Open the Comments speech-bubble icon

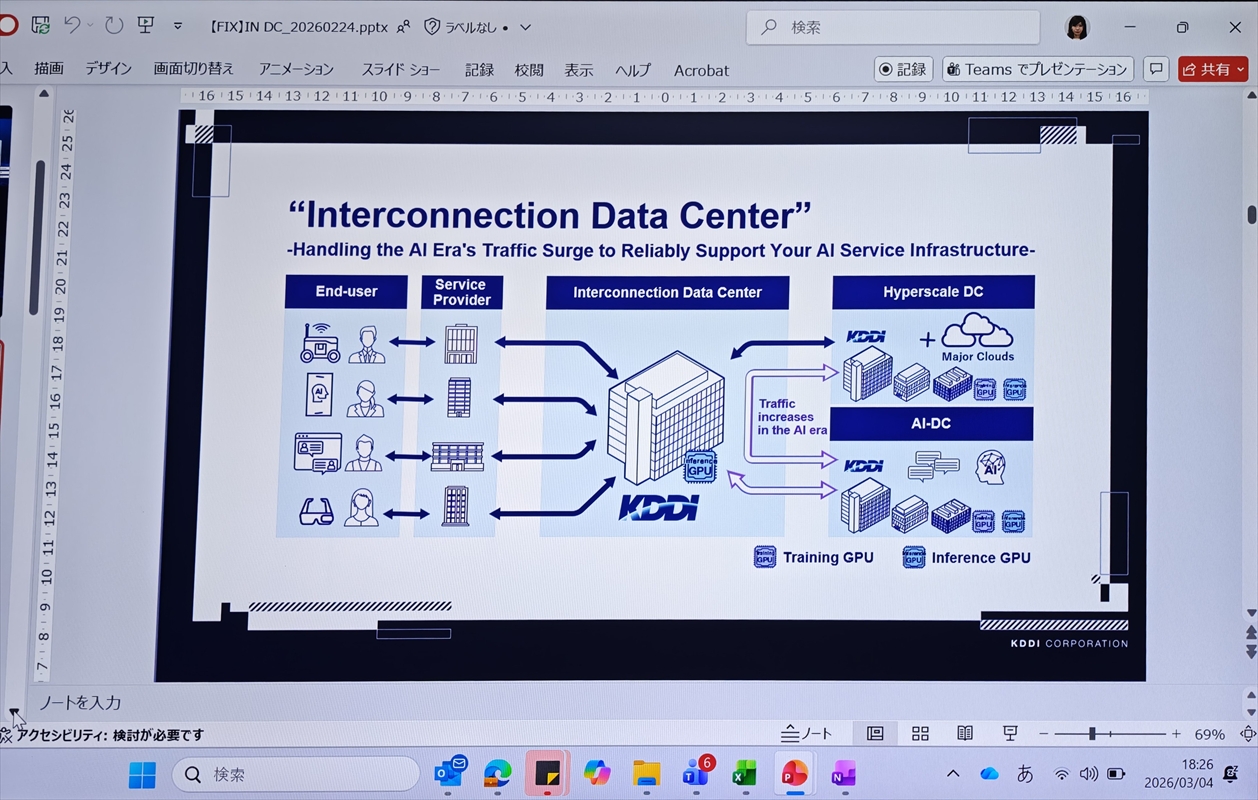[1156, 69]
